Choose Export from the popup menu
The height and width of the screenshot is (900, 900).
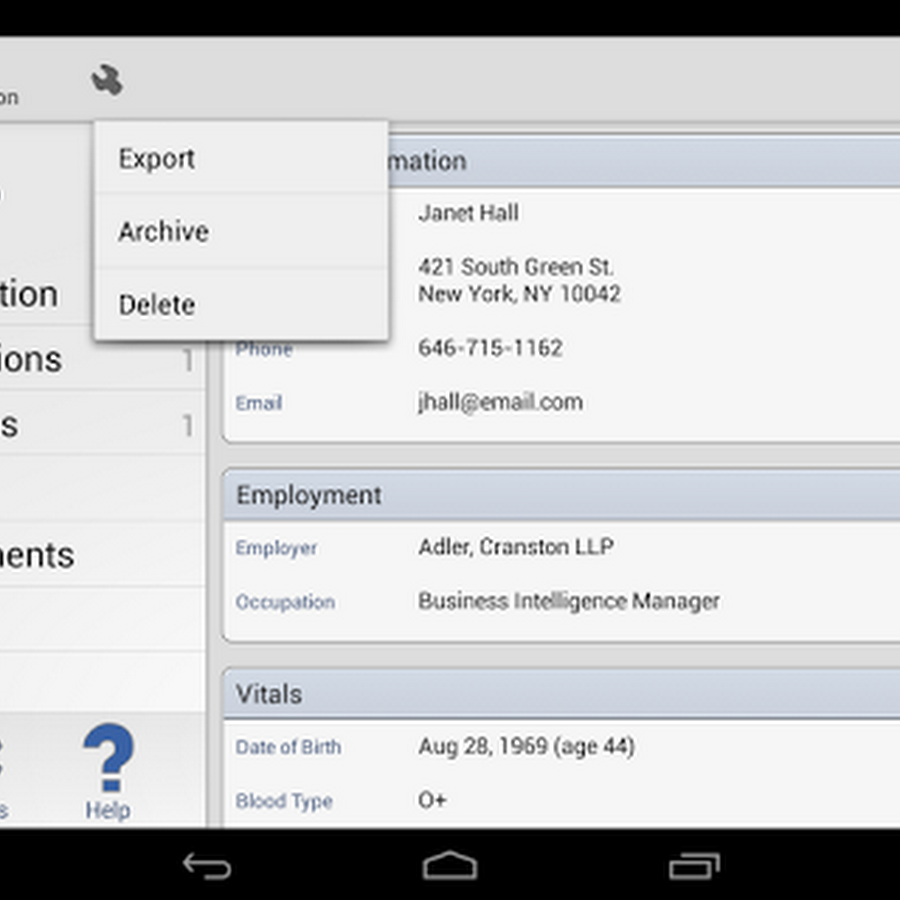242,158
